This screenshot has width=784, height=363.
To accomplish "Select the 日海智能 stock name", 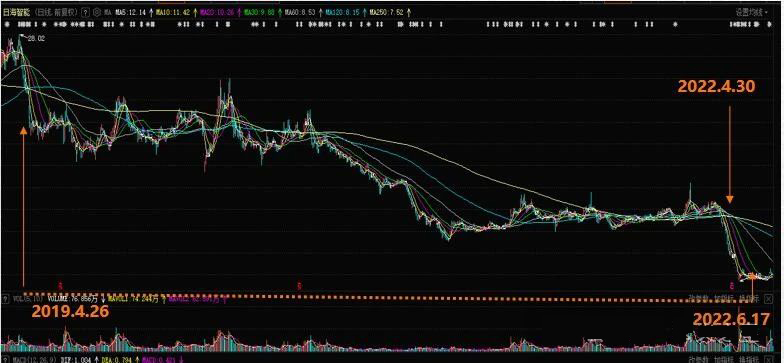I will pyautogui.click(x=16, y=12).
